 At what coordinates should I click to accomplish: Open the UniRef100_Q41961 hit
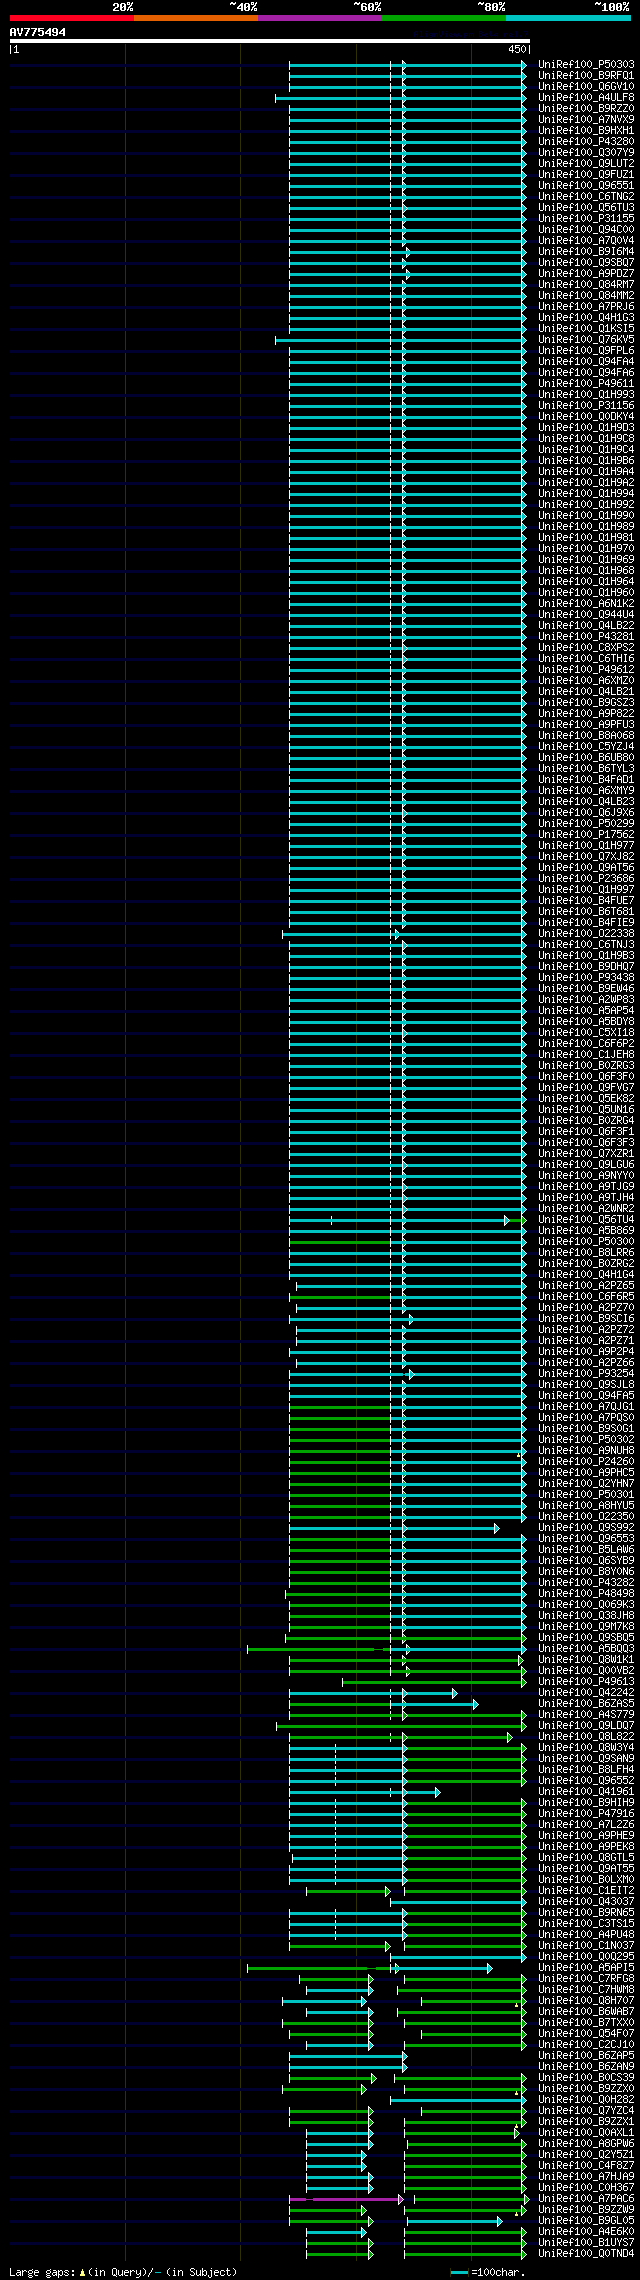point(586,1791)
